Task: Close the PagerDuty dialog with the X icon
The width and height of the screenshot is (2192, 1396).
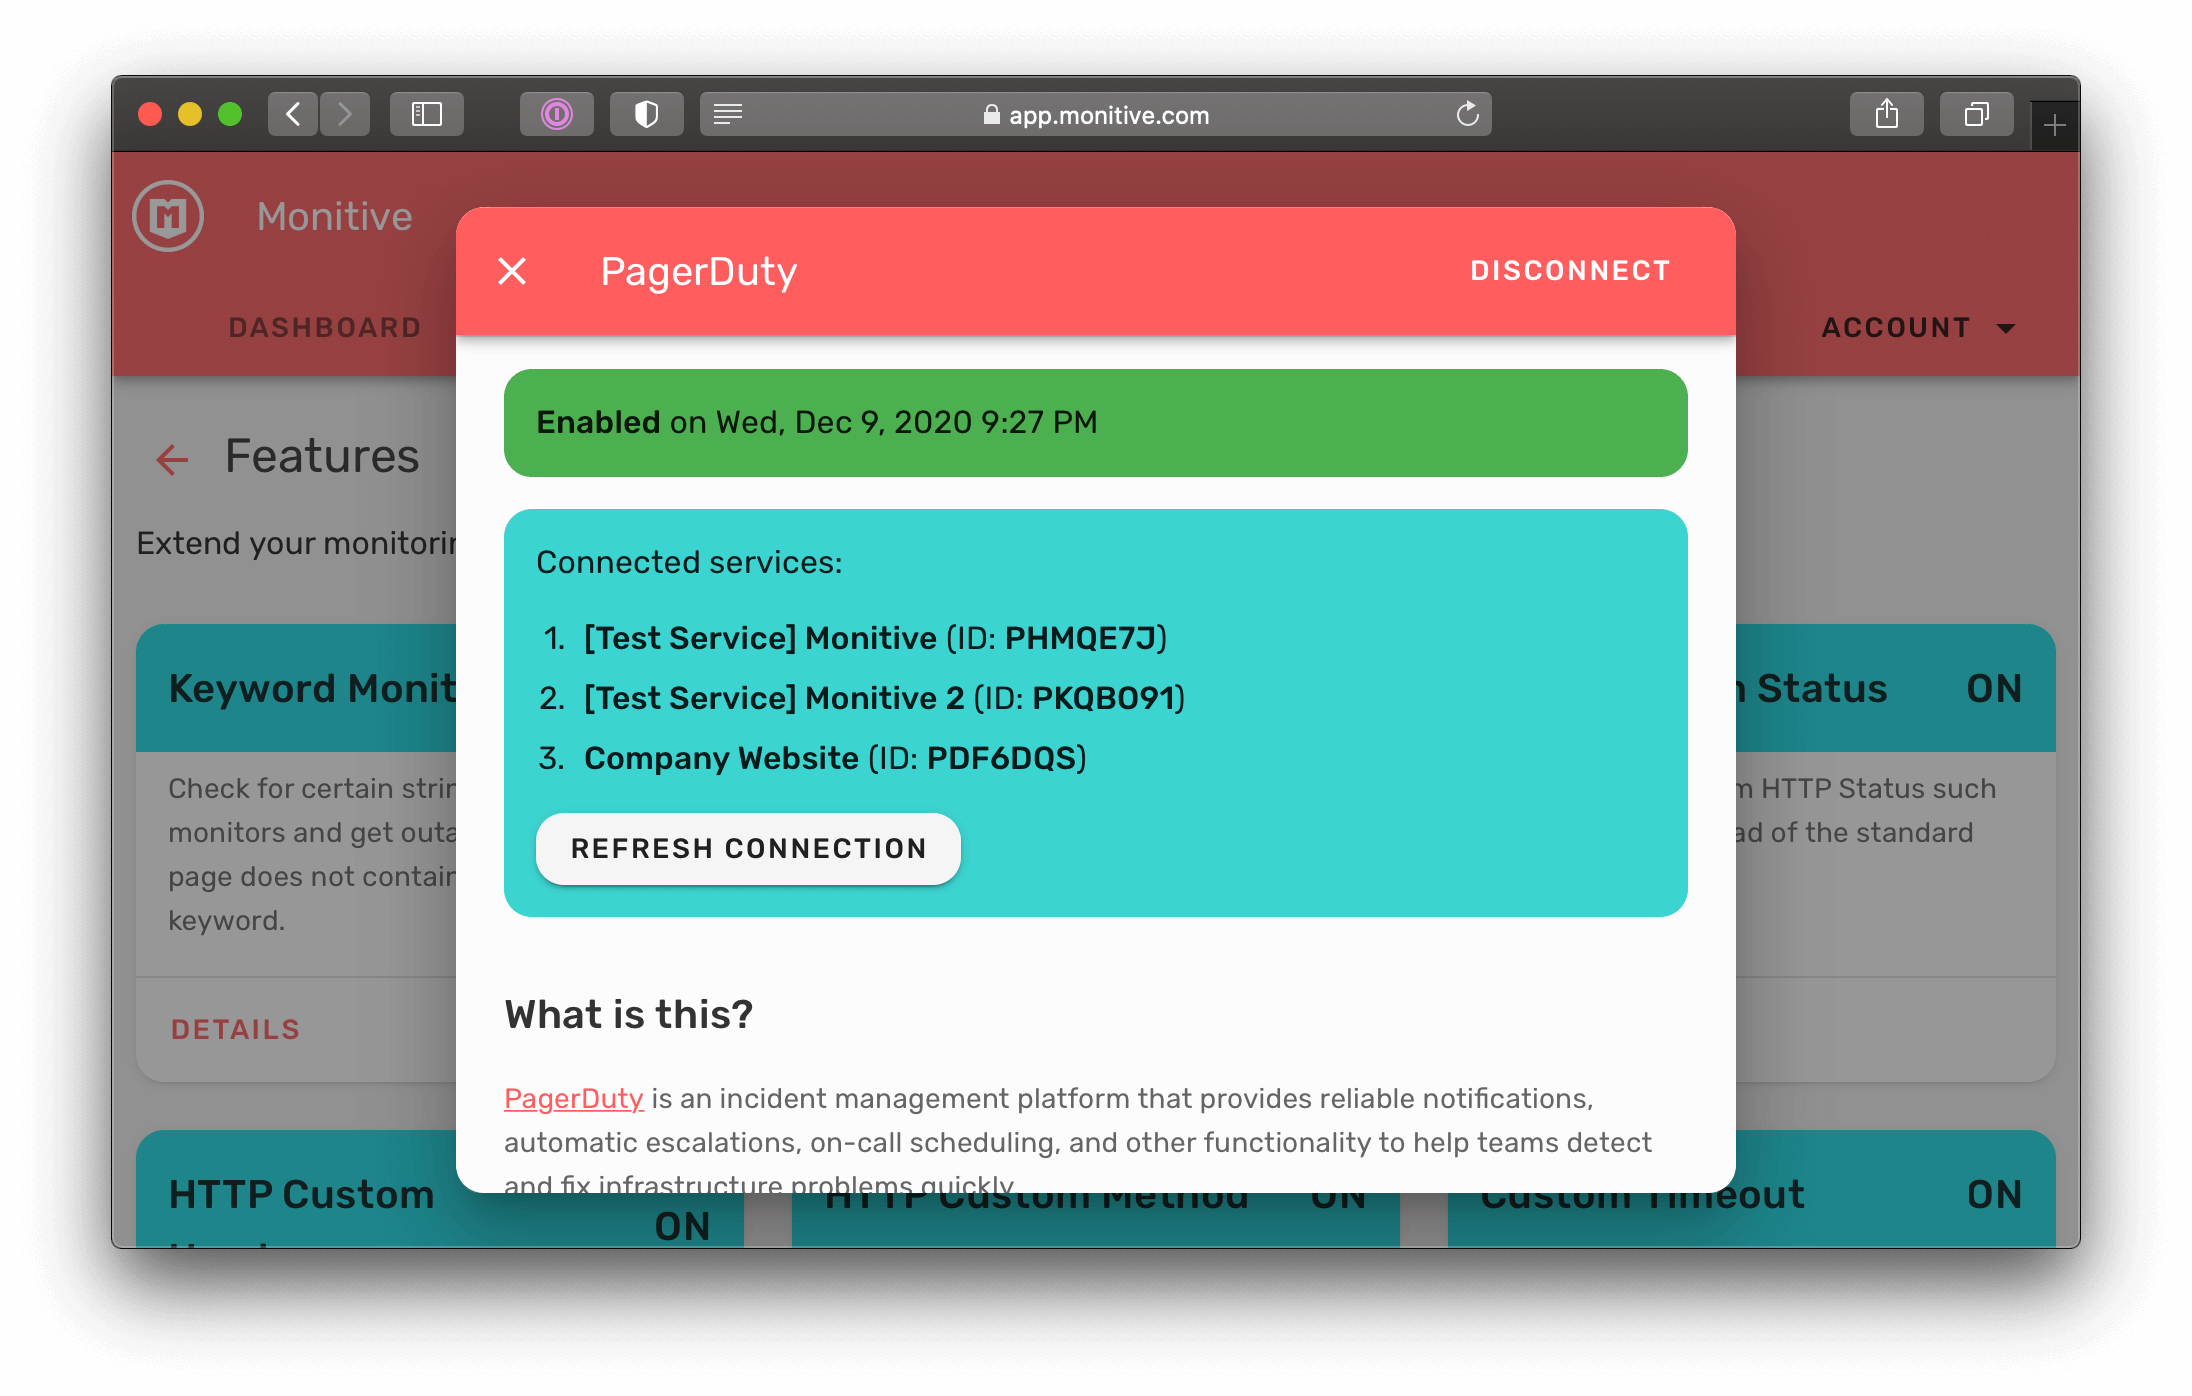Action: (512, 271)
